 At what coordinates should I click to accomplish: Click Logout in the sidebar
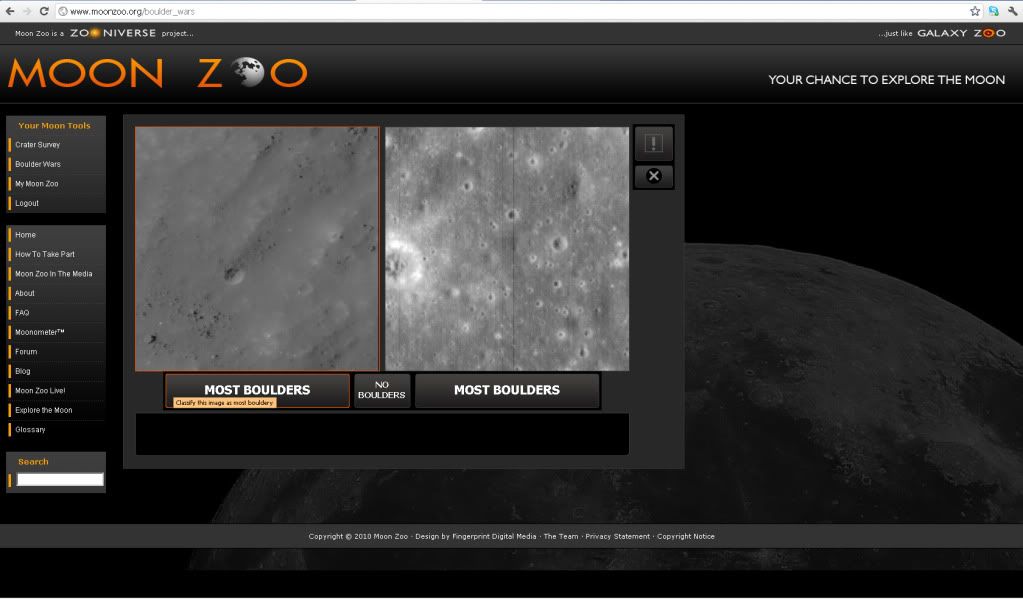click(x=27, y=204)
